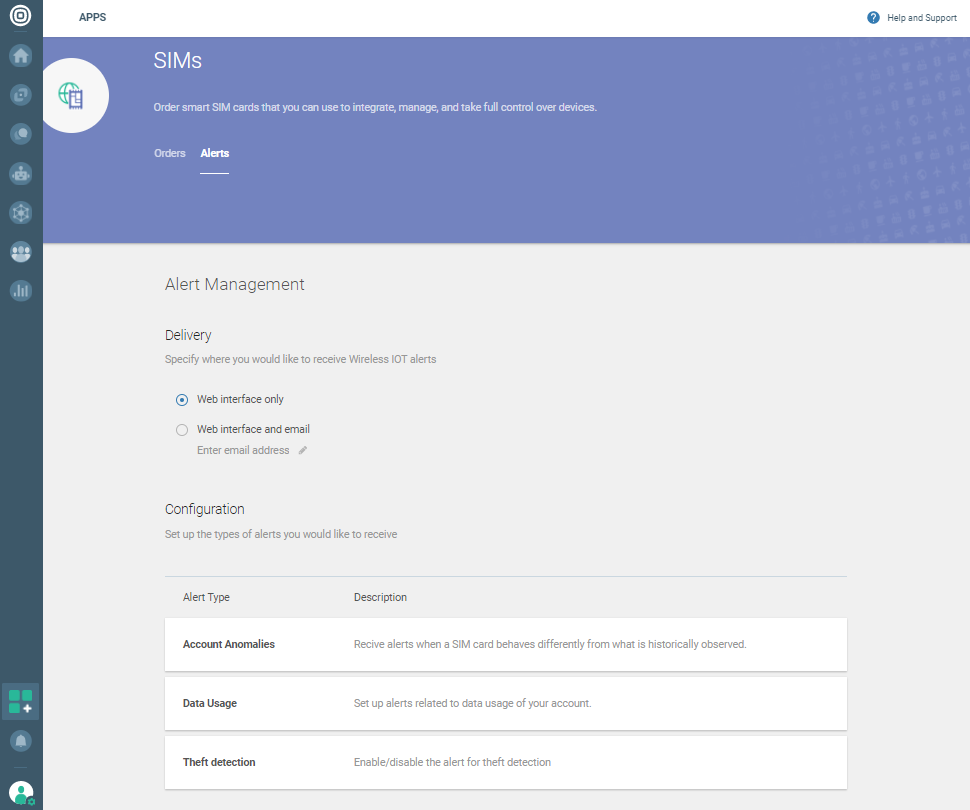970x810 pixels.
Task: Click the overlapping squares sidebar icon
Action: tap(21, 95)
